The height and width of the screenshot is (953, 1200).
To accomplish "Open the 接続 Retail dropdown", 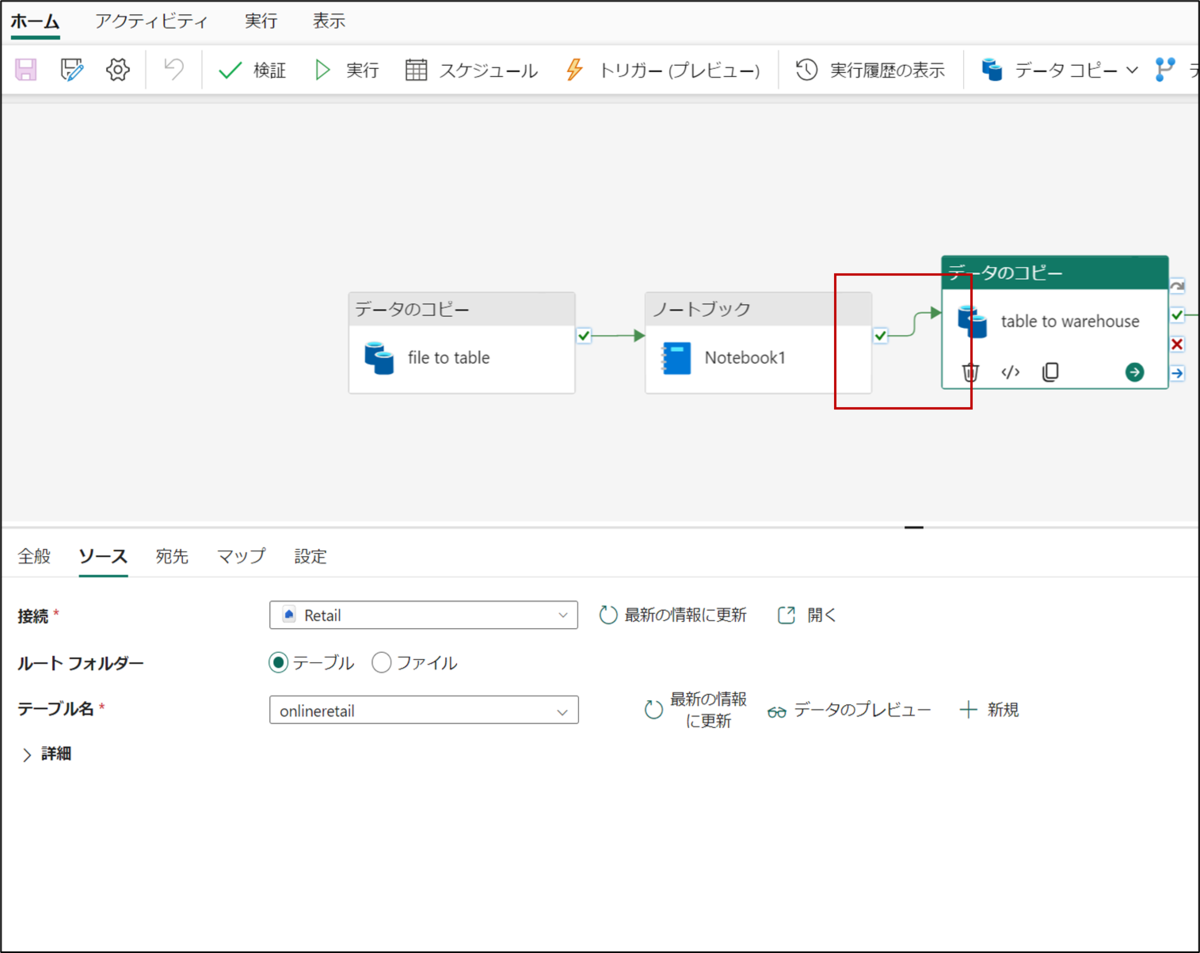I will 424,615.
